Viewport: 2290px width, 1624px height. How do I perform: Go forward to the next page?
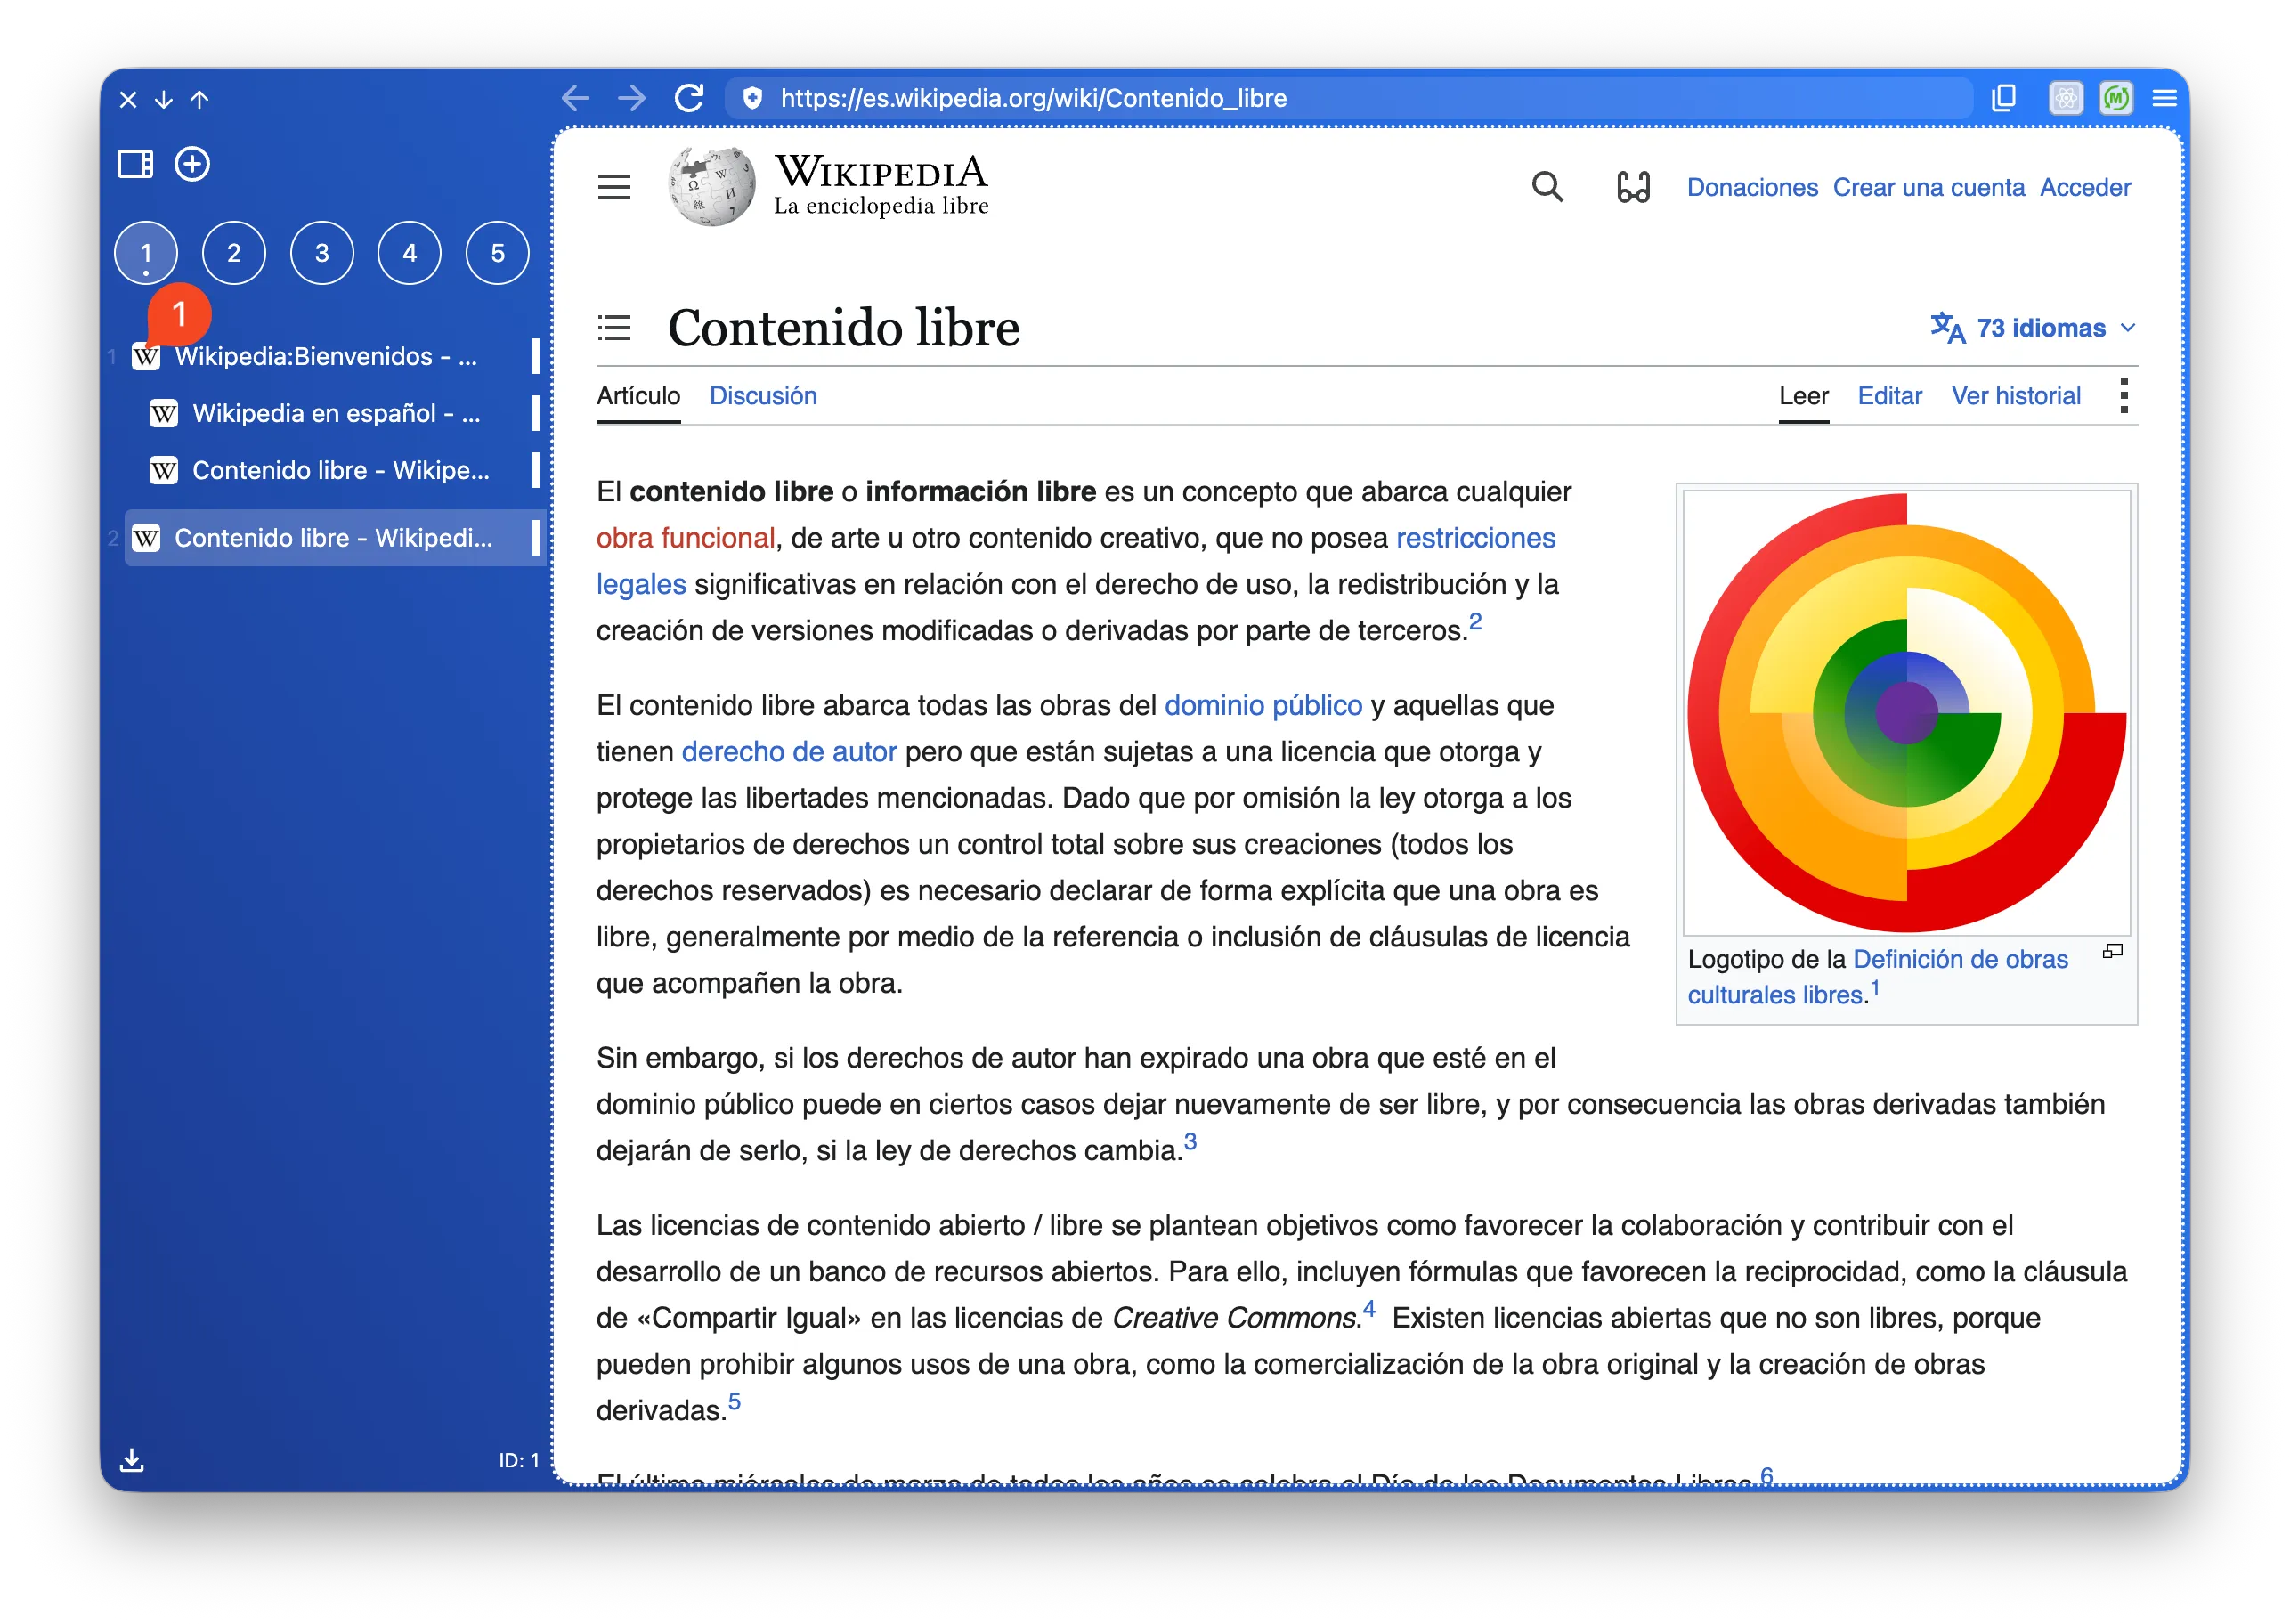(x=632, y=98)
